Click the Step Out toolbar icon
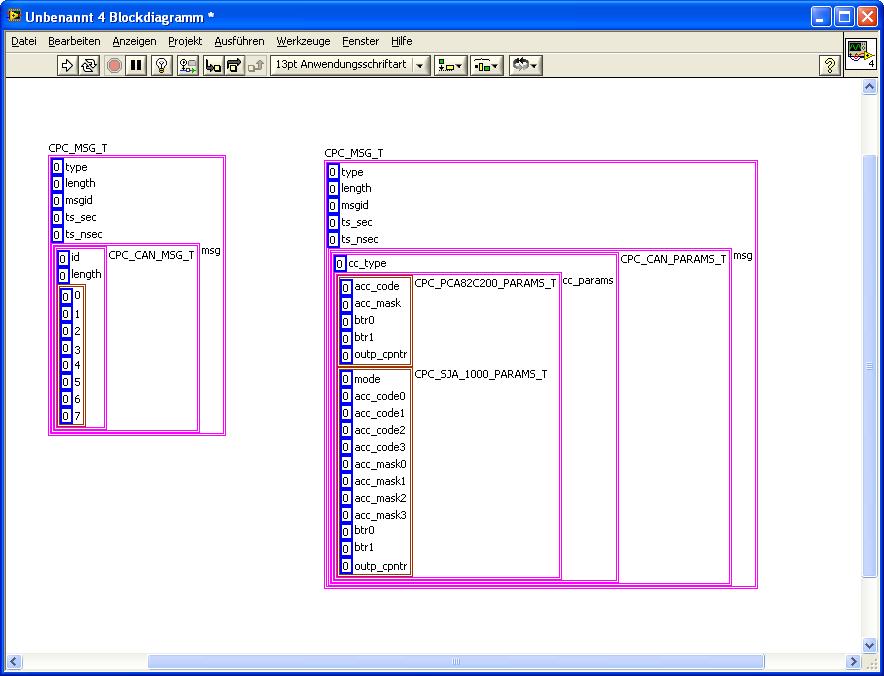The height and width of the screenshot is (676, 884). coord(255,65)
